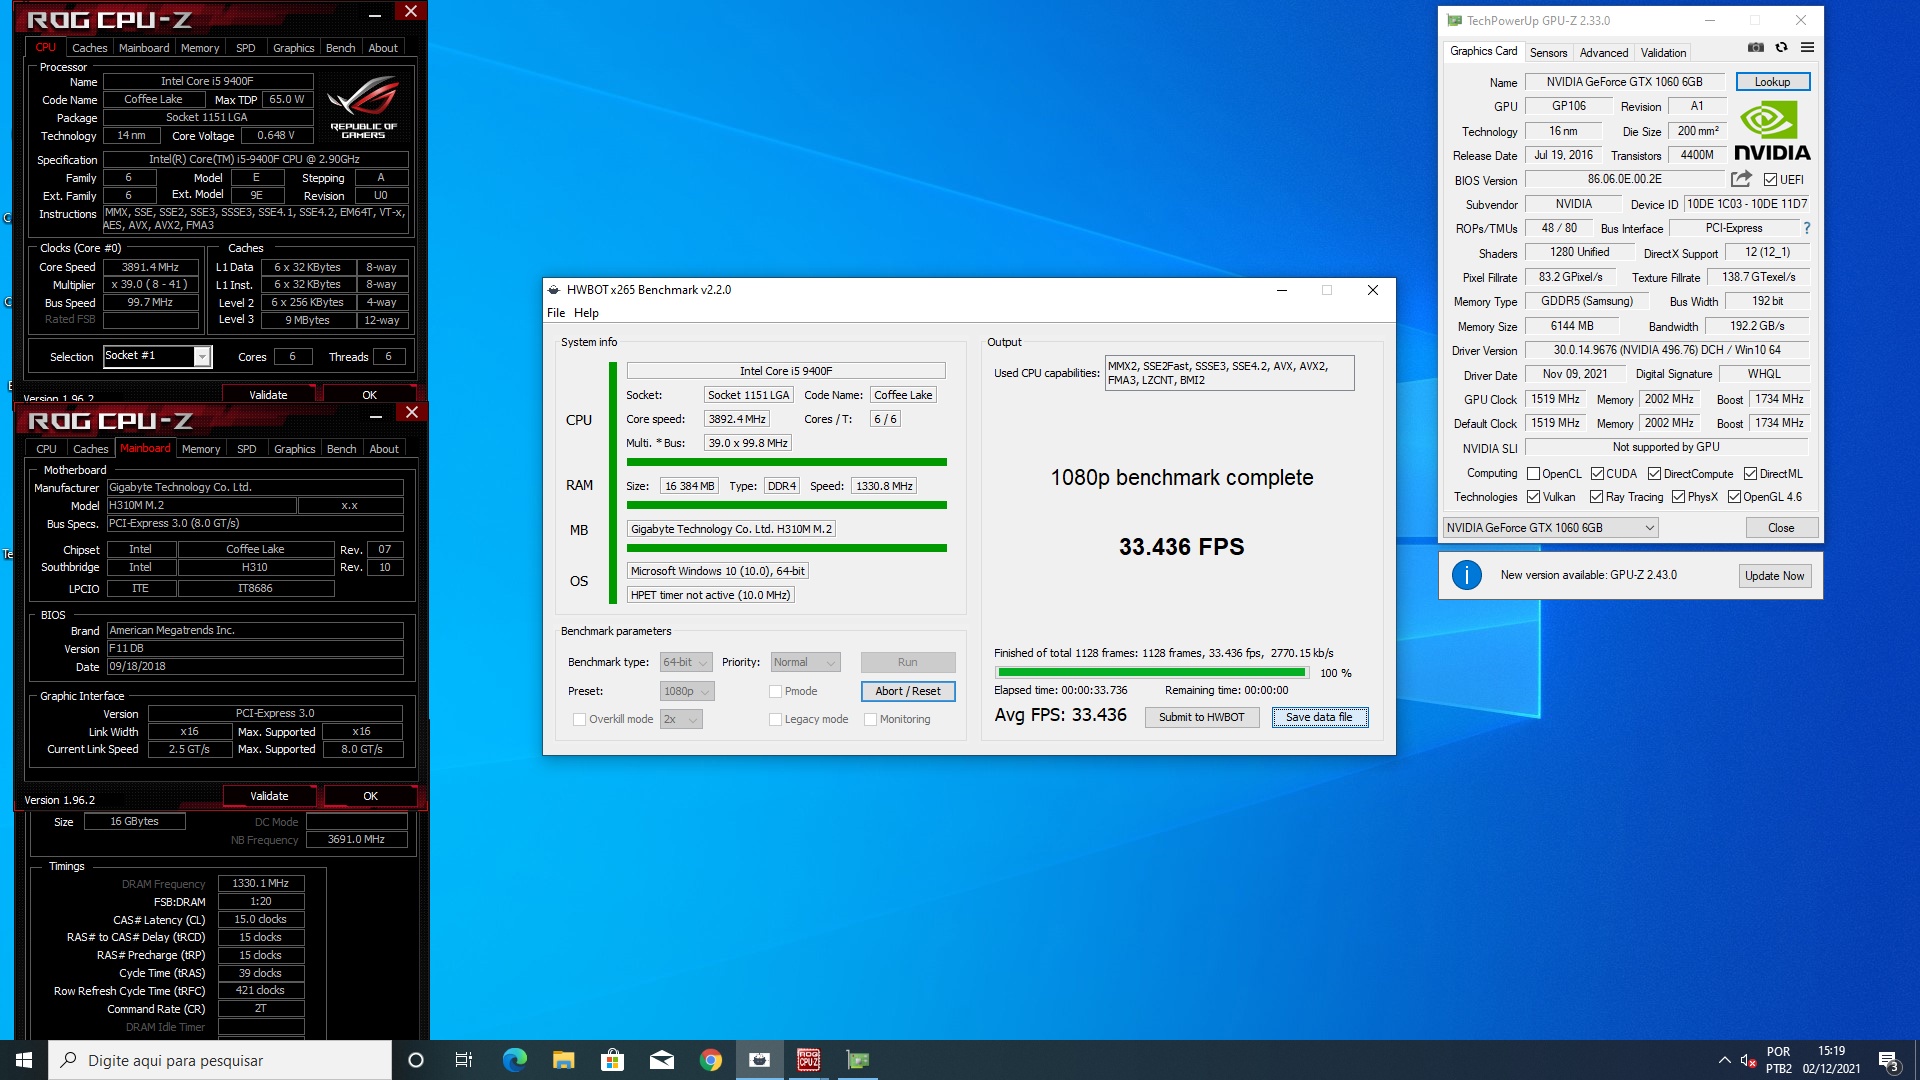
Task: Toggle the Ray Tracing checkbox
Action: coord(1597,497)
